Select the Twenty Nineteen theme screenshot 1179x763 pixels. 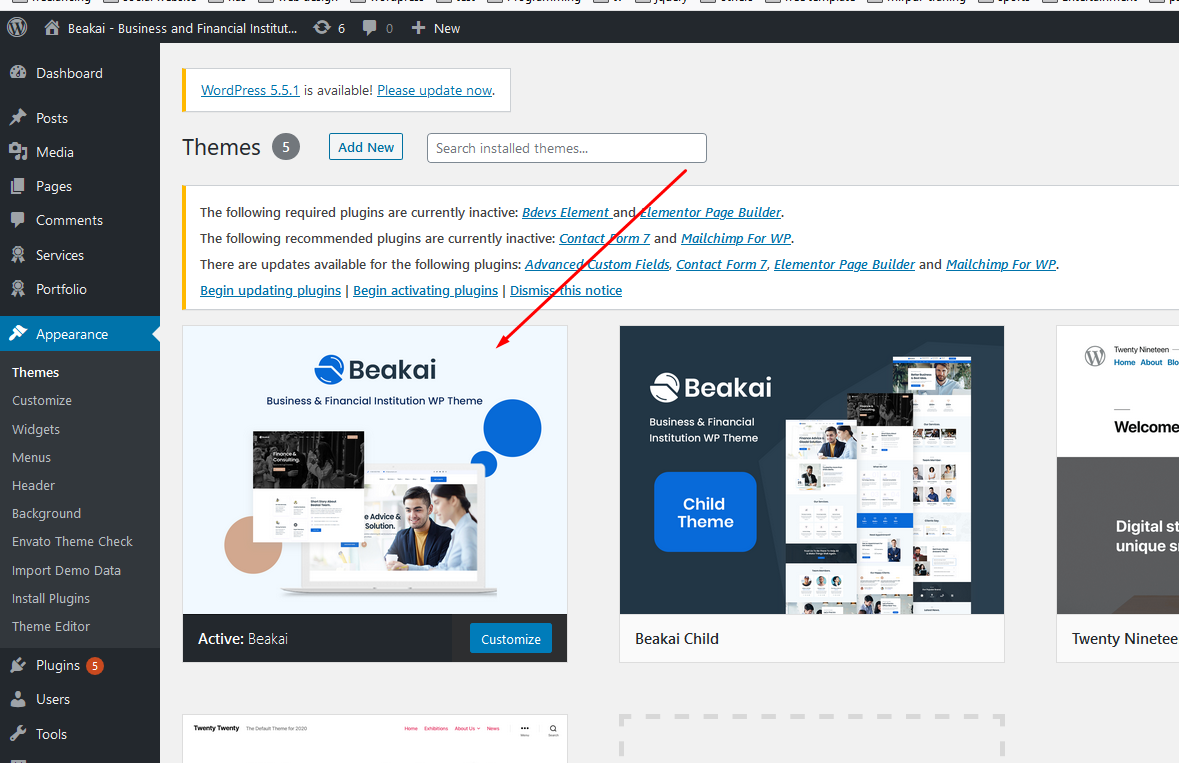pos(1118,470)
